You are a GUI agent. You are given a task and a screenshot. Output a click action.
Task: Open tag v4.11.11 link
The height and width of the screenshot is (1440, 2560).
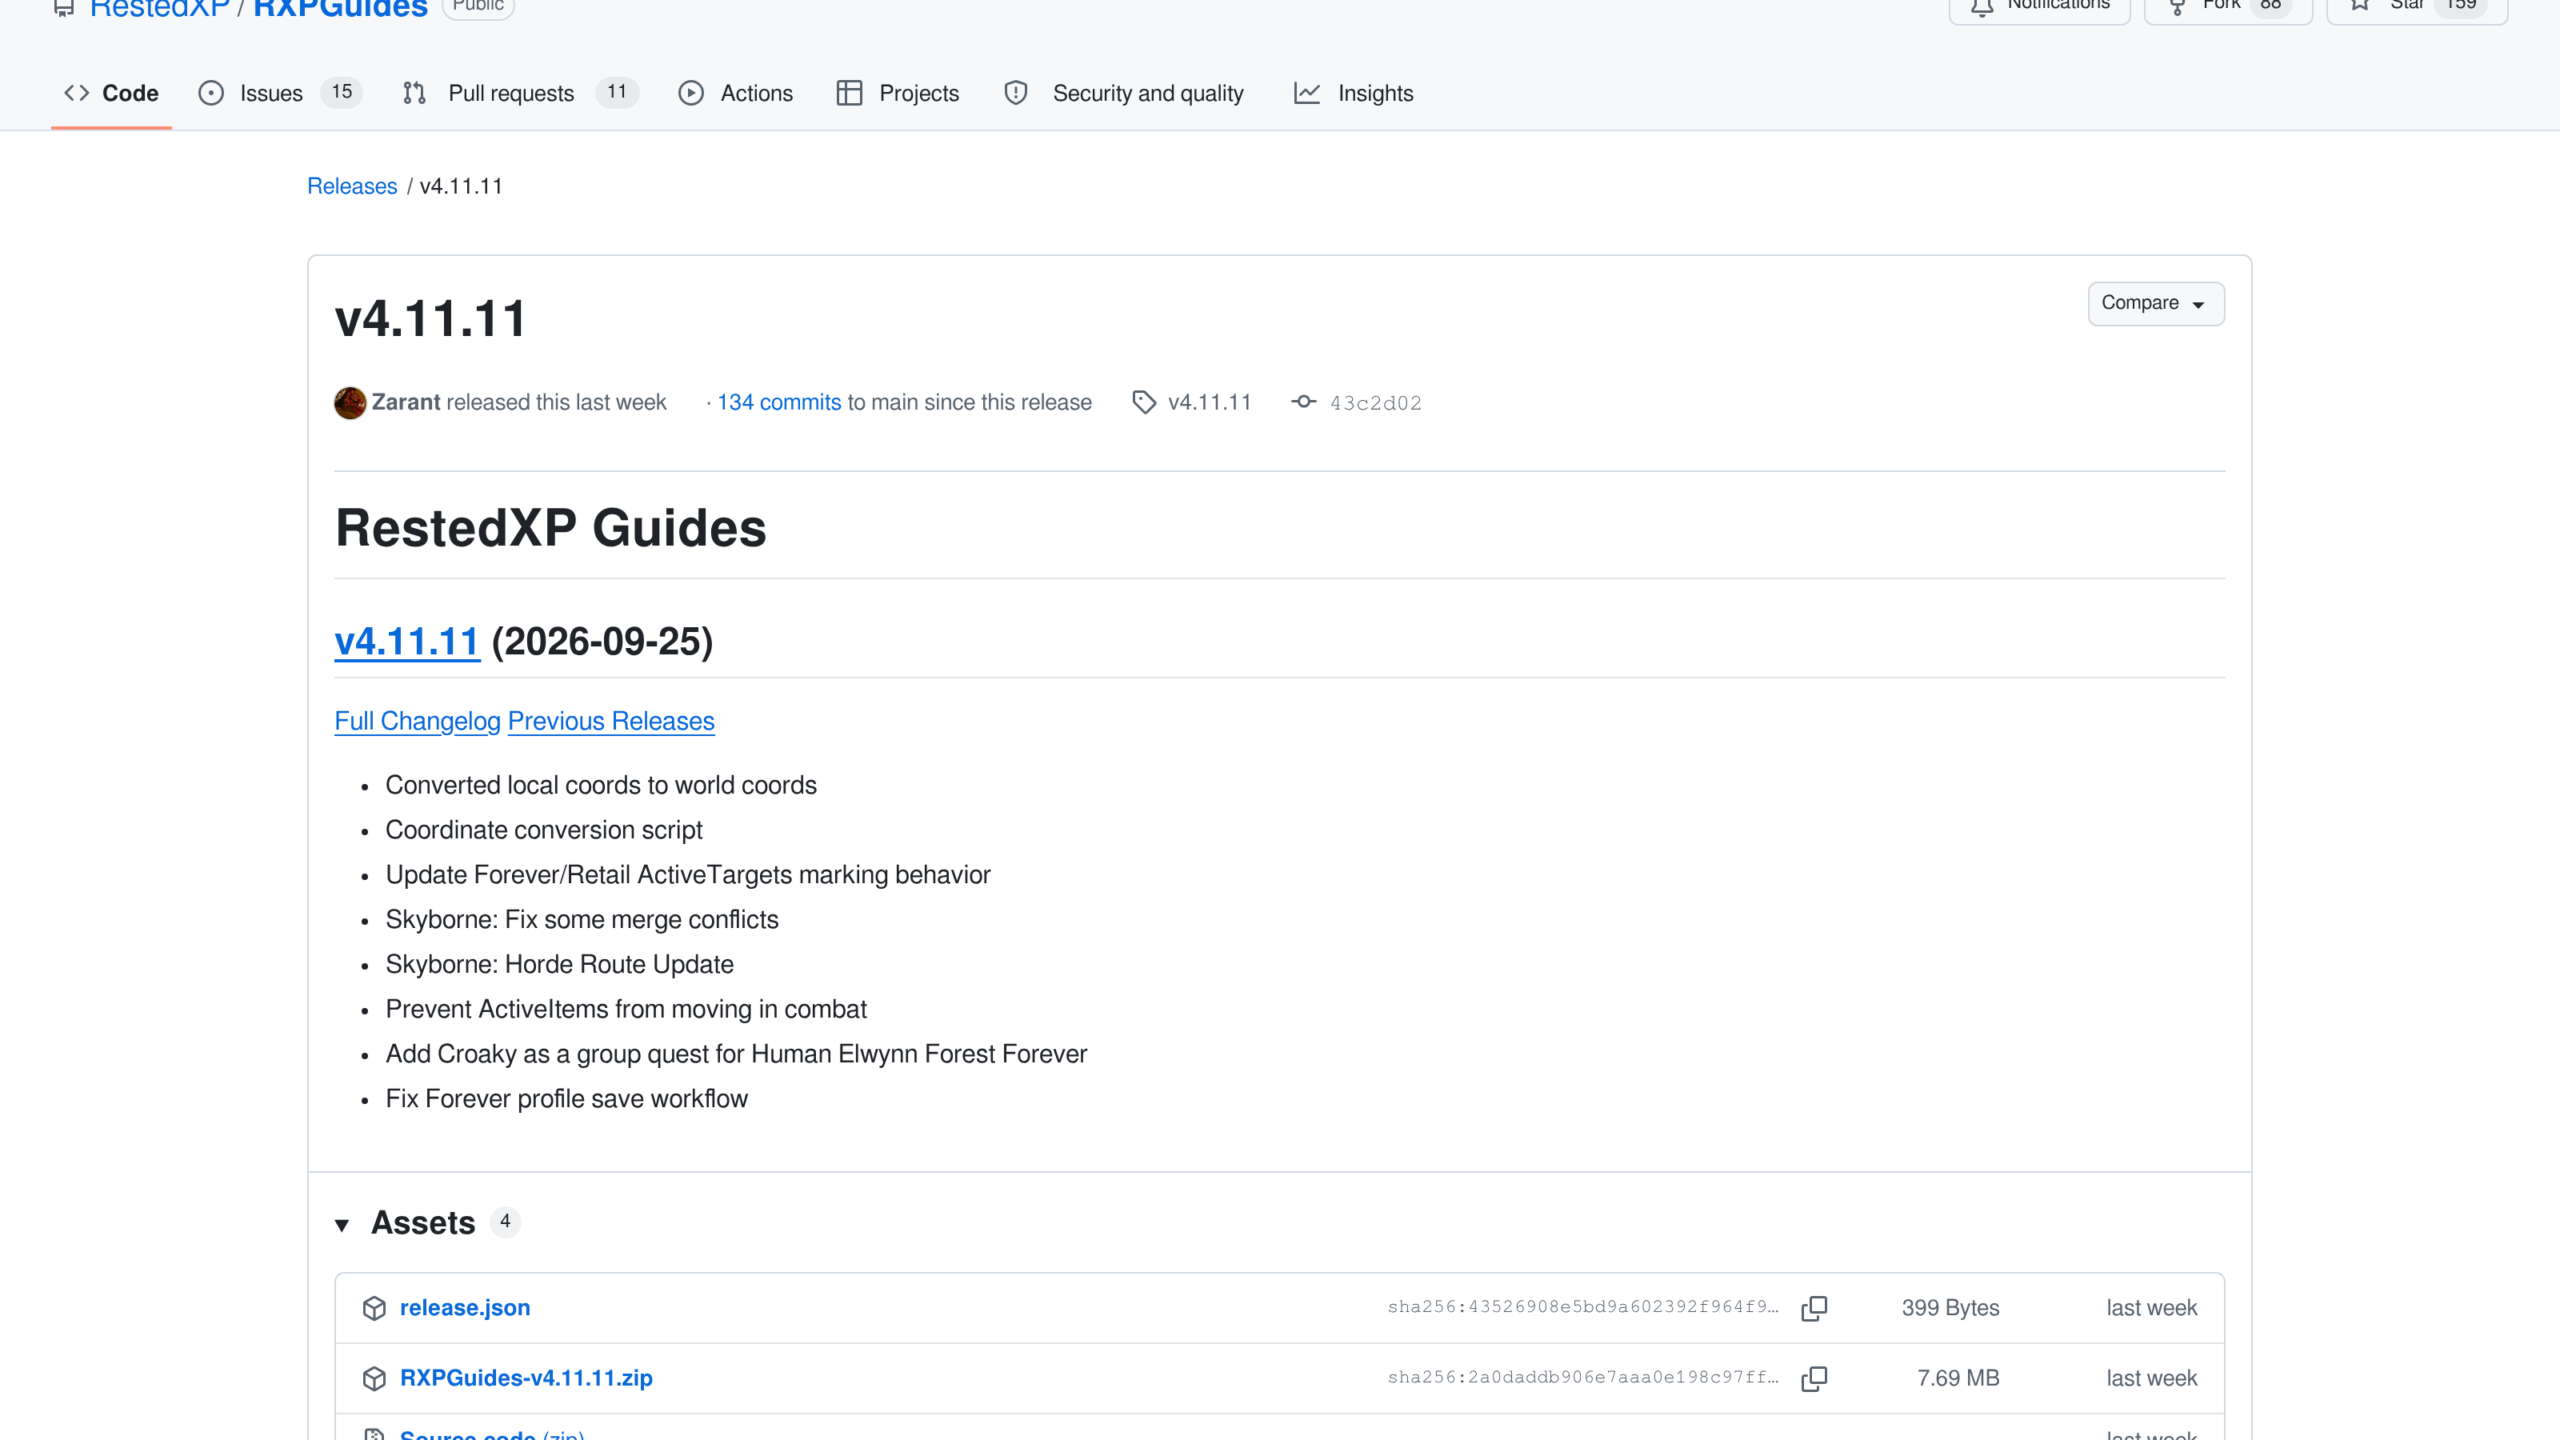(1209, 402)
